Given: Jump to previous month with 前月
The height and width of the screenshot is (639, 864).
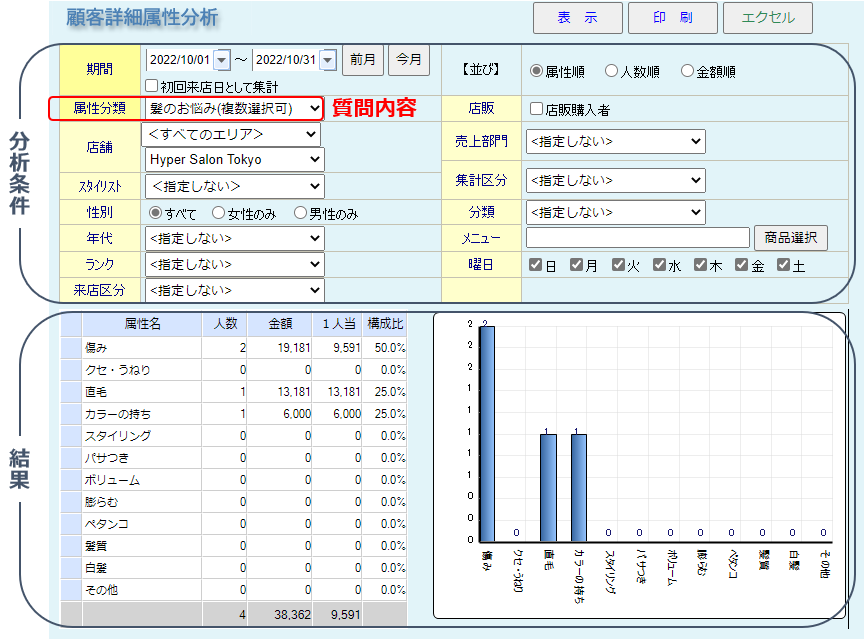Looking at the screenshot, I should coord(362,60).
